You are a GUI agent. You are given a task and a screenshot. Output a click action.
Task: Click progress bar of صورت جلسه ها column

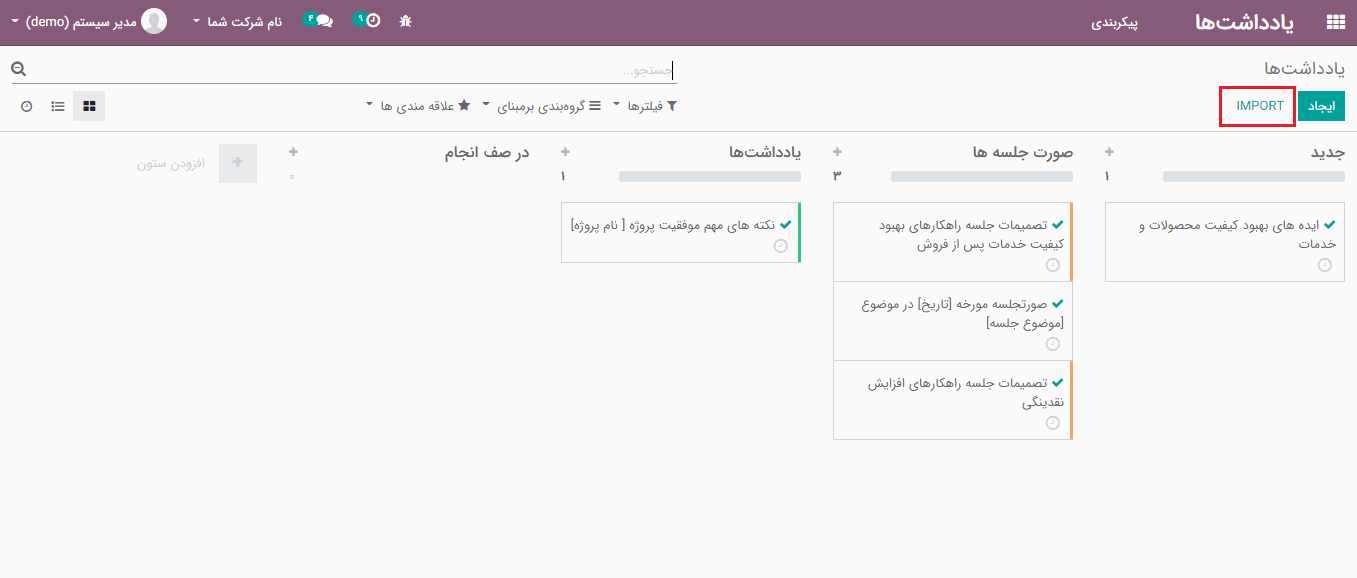(982, 176)
